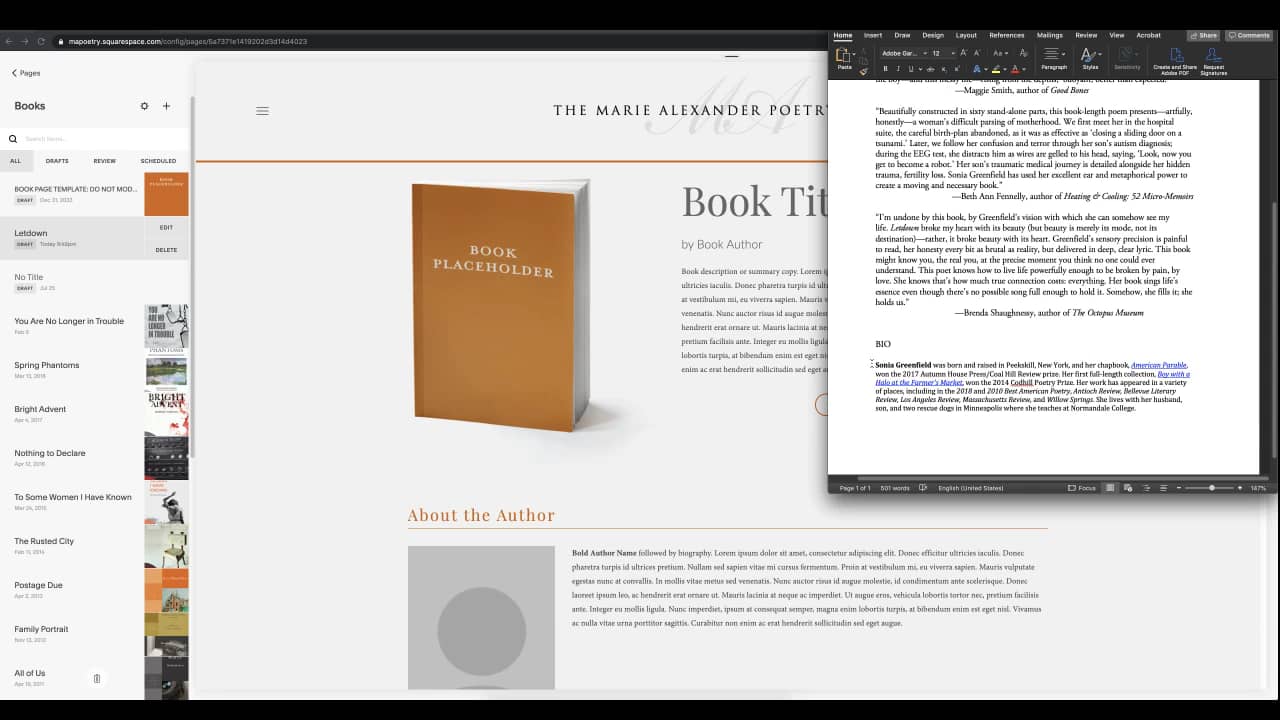Image resolution: width=1280 pixels, height=720 pixels.
Task: Switch to Print Layout view in Word
Action: [x=1109, y=488]
